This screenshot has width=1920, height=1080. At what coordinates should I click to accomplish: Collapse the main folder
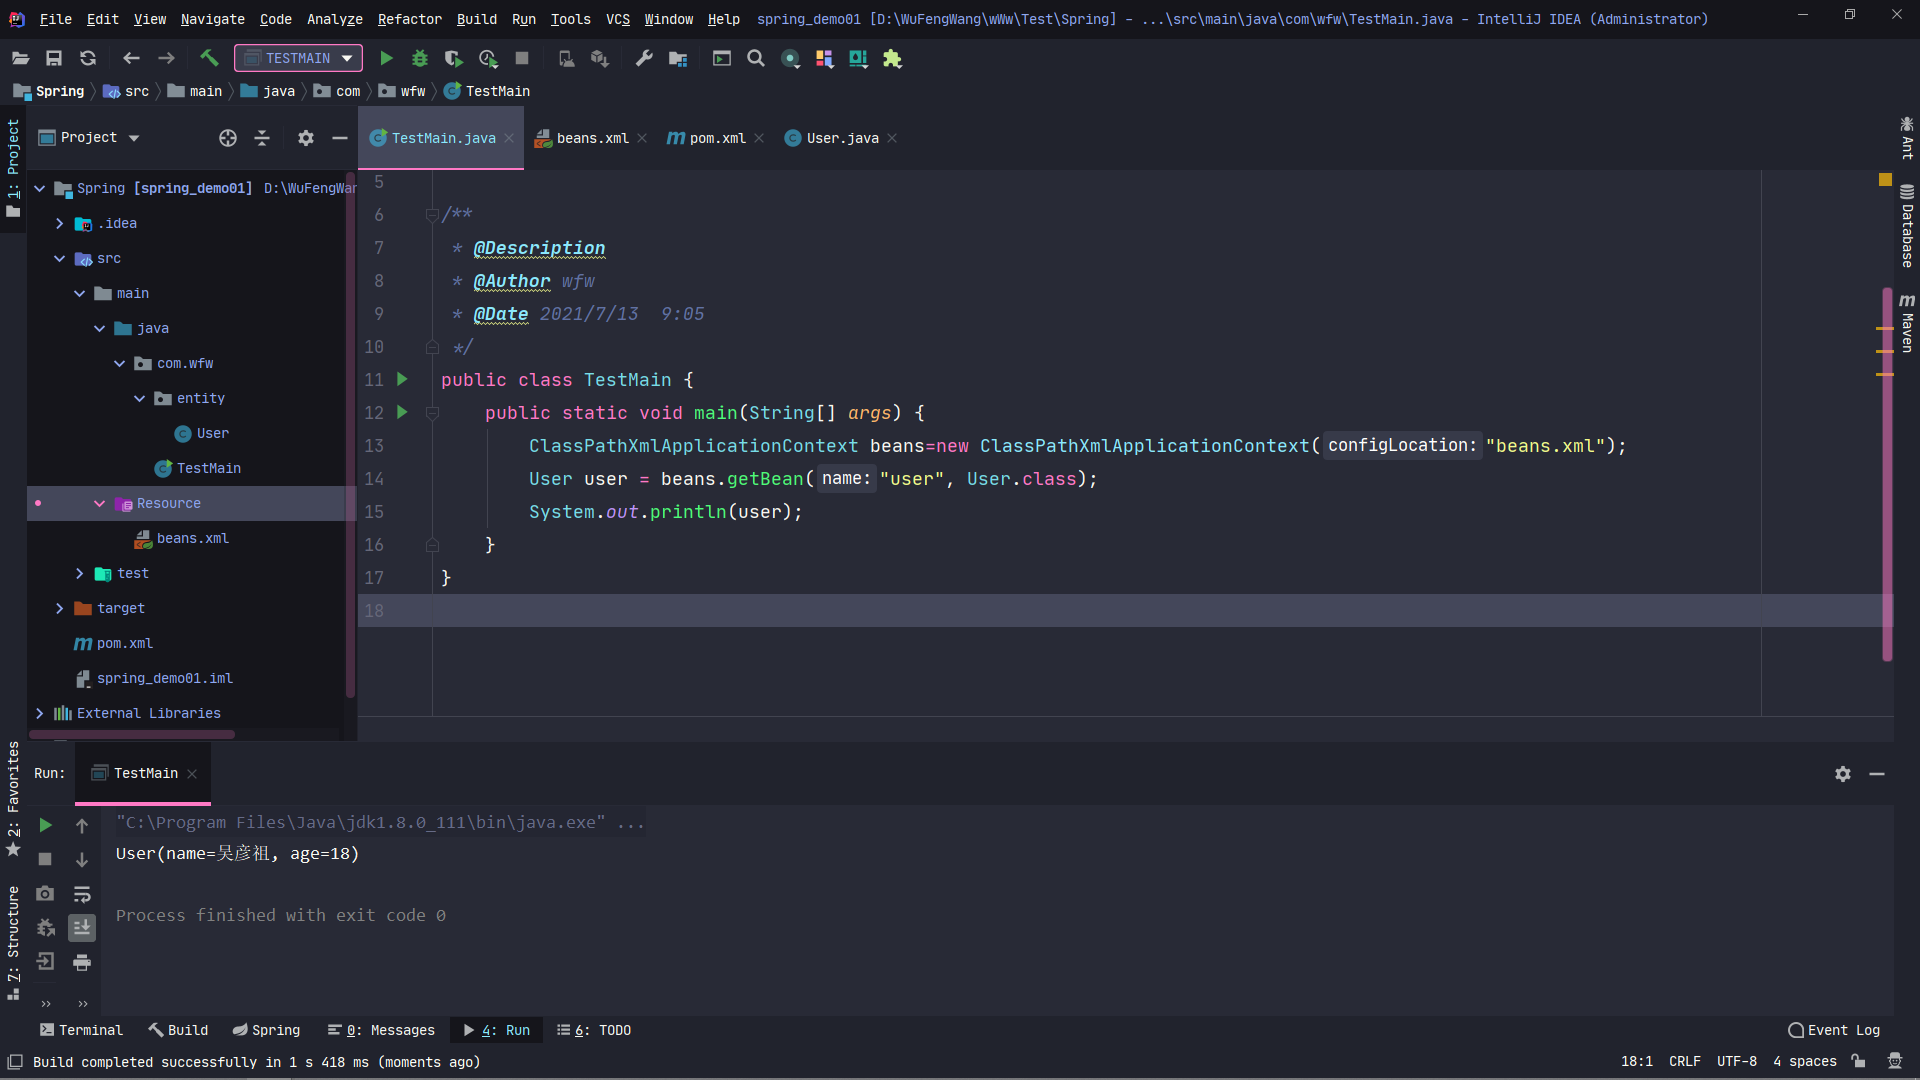tap(79, 293)
